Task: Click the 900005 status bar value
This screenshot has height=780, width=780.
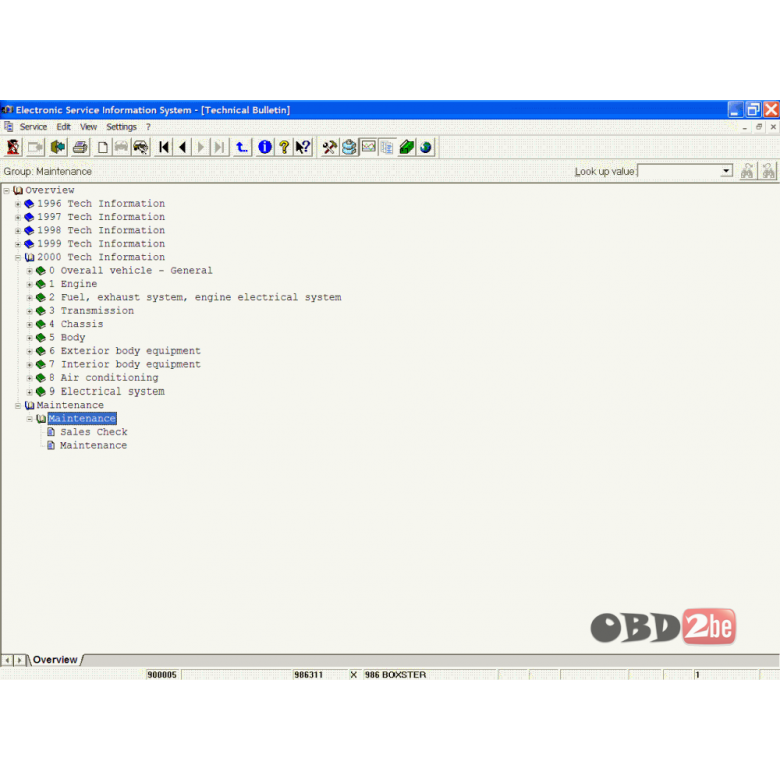Action: tap(162, 675)
